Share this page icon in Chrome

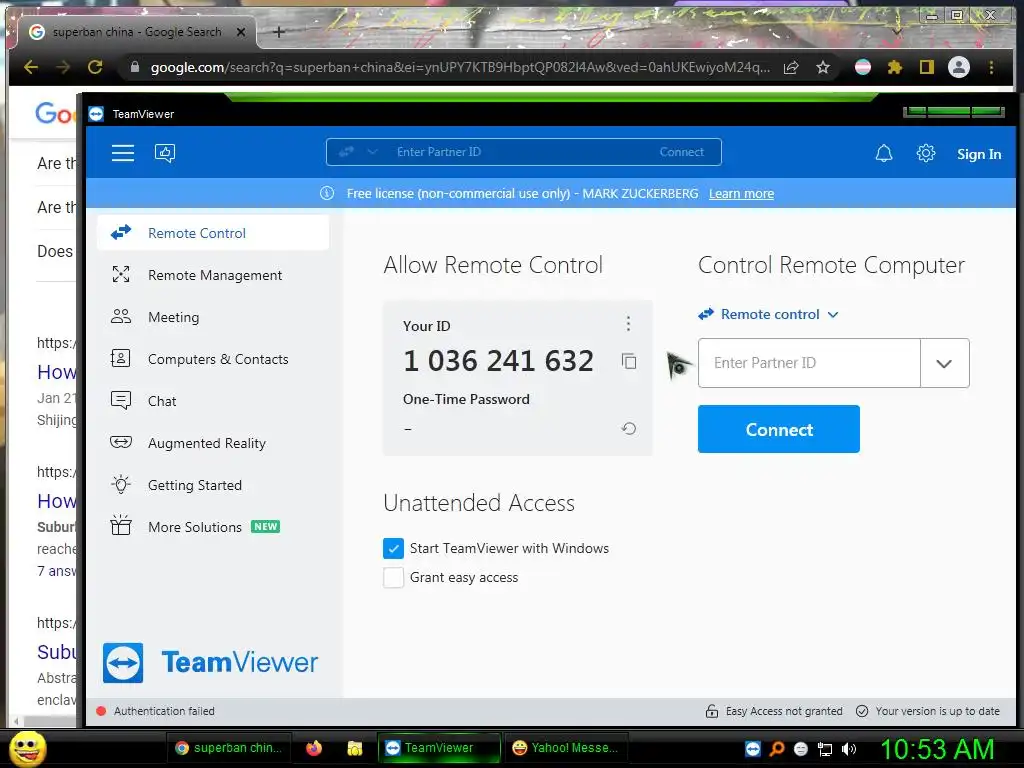791,67
